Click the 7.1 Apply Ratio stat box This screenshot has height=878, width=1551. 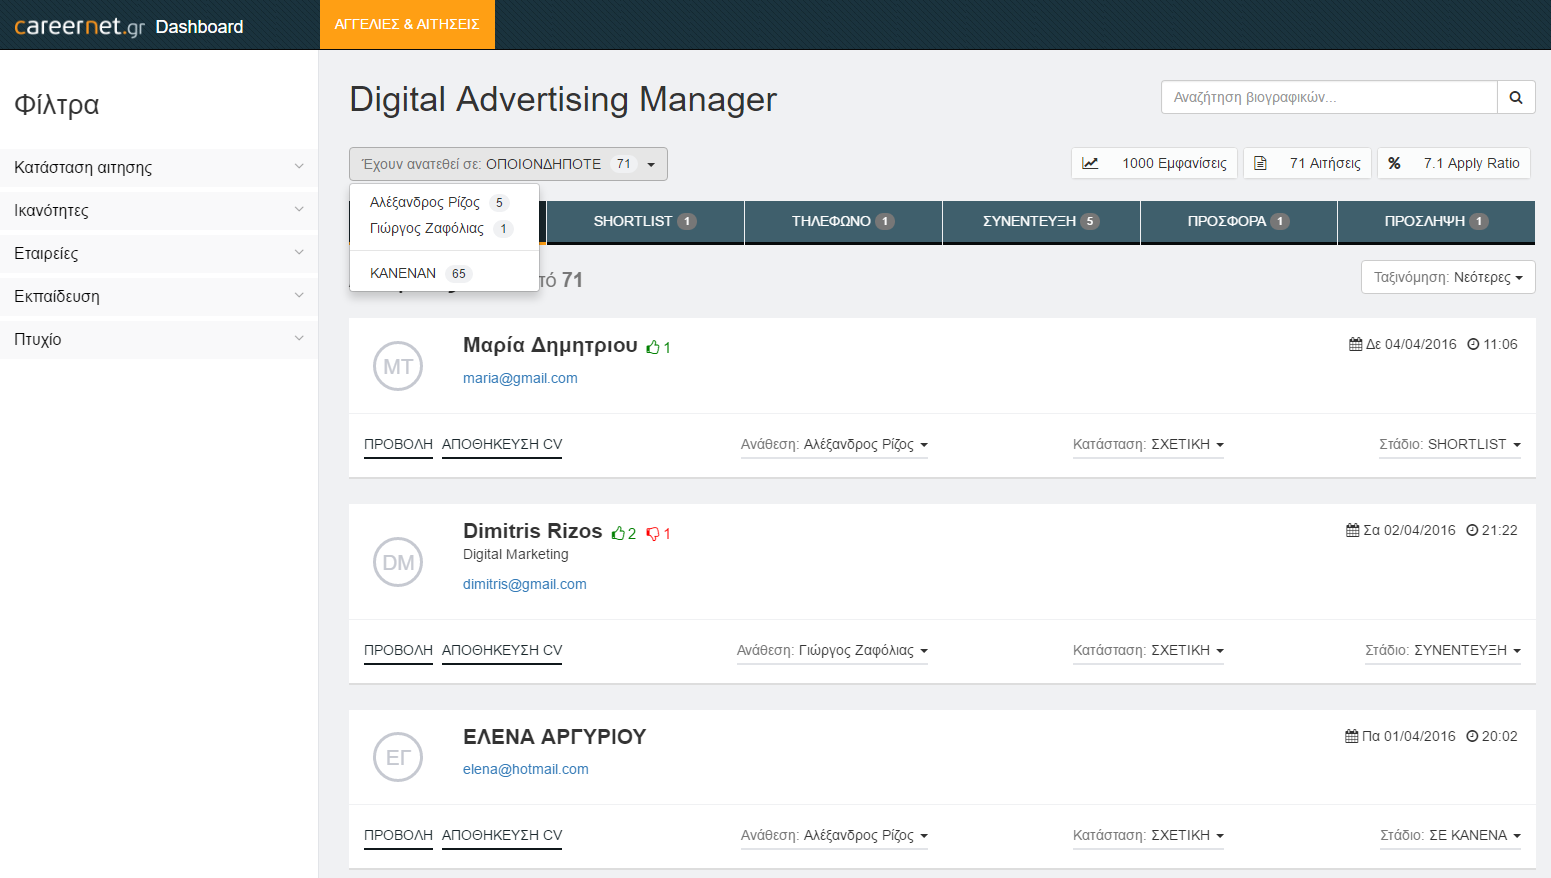tap(1454, 163)
